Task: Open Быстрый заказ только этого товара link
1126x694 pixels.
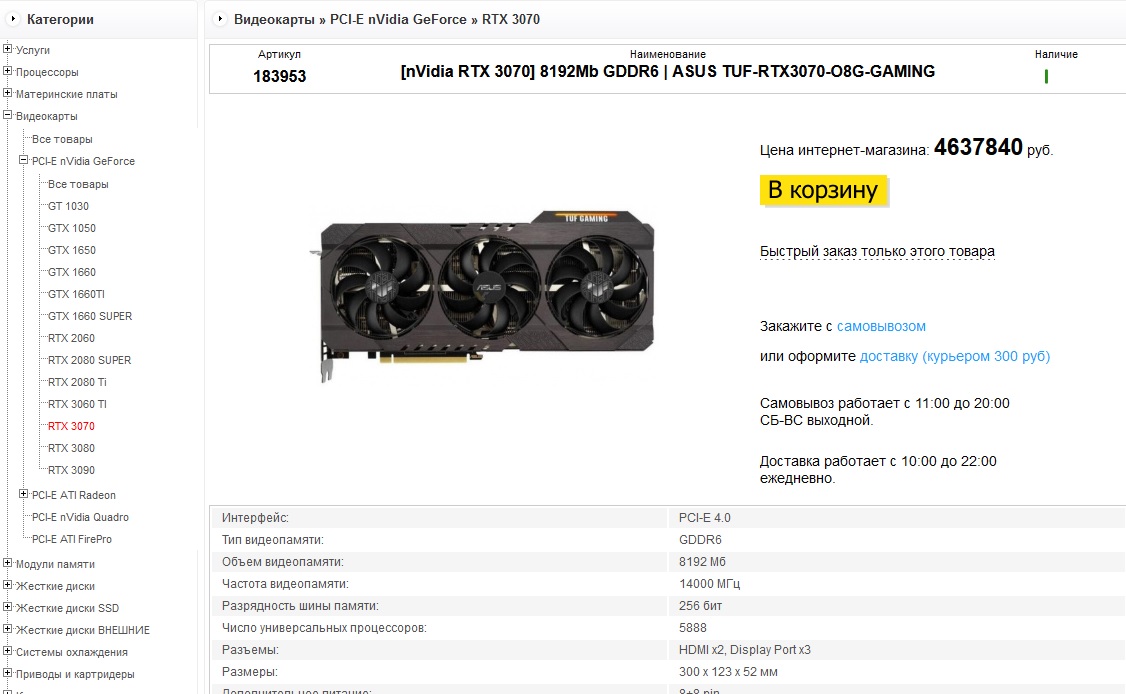Action: point(877,251)
